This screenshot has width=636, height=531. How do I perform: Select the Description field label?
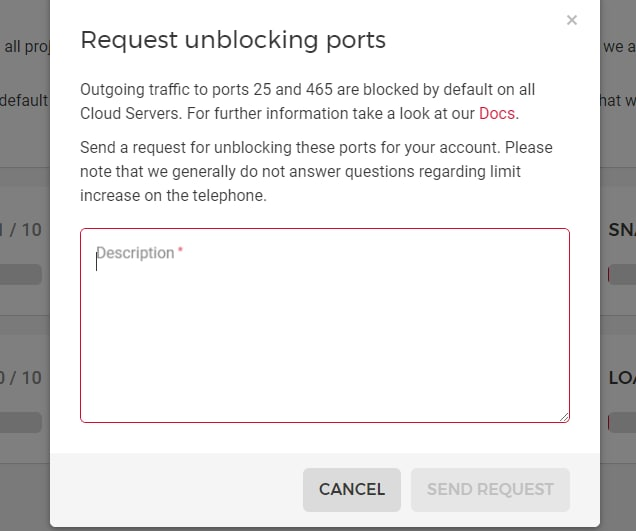click(x=135, y=253)
